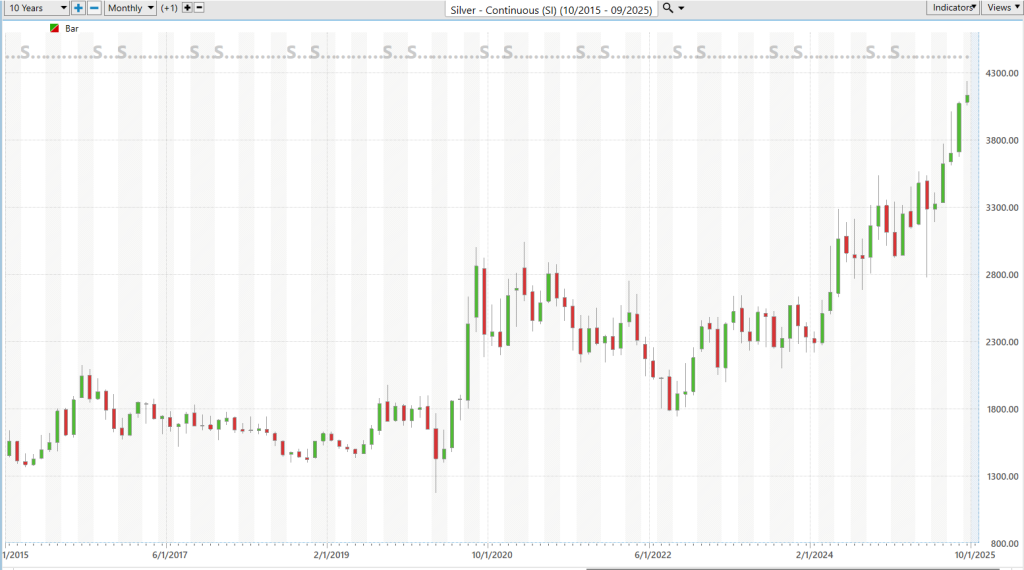Open symbol search with the magnifying glass
Image resolution: width=1024 pixels, height=570 pixels.
(x=668, y=8)
